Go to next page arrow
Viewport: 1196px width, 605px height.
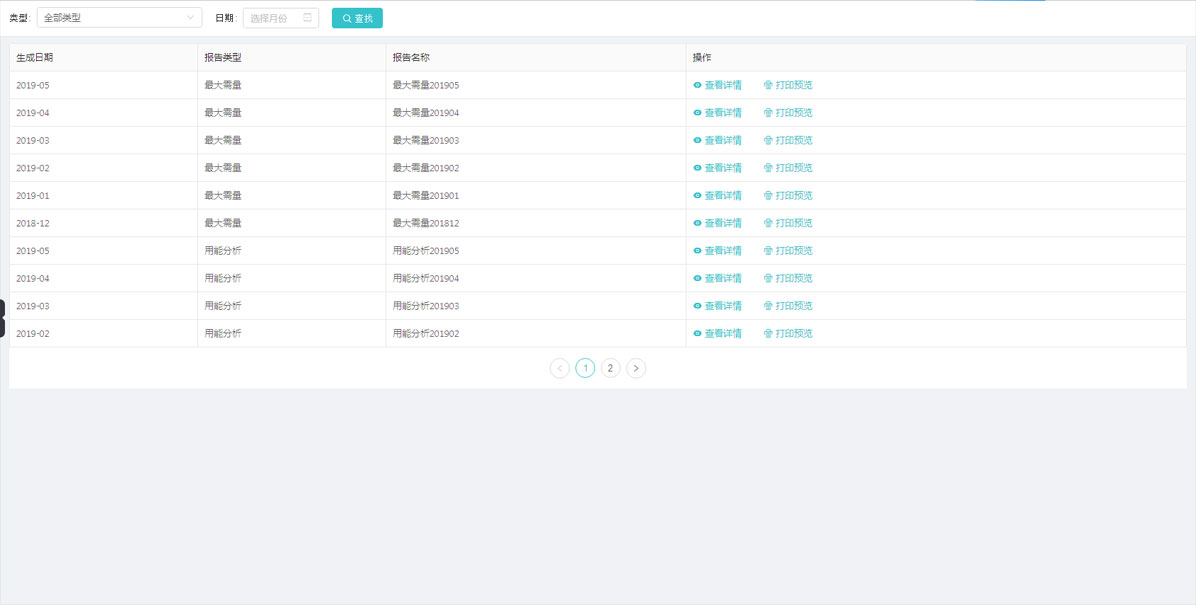click(x=636, y=368)
